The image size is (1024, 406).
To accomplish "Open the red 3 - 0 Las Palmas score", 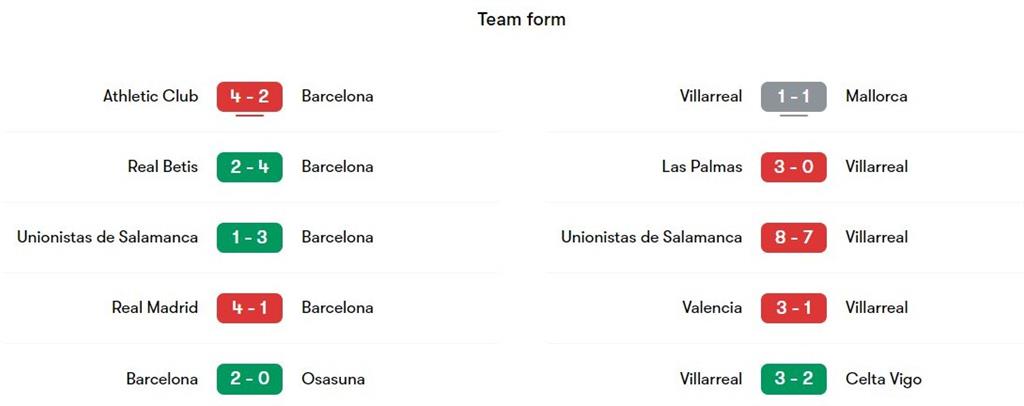I will point(793,167).
